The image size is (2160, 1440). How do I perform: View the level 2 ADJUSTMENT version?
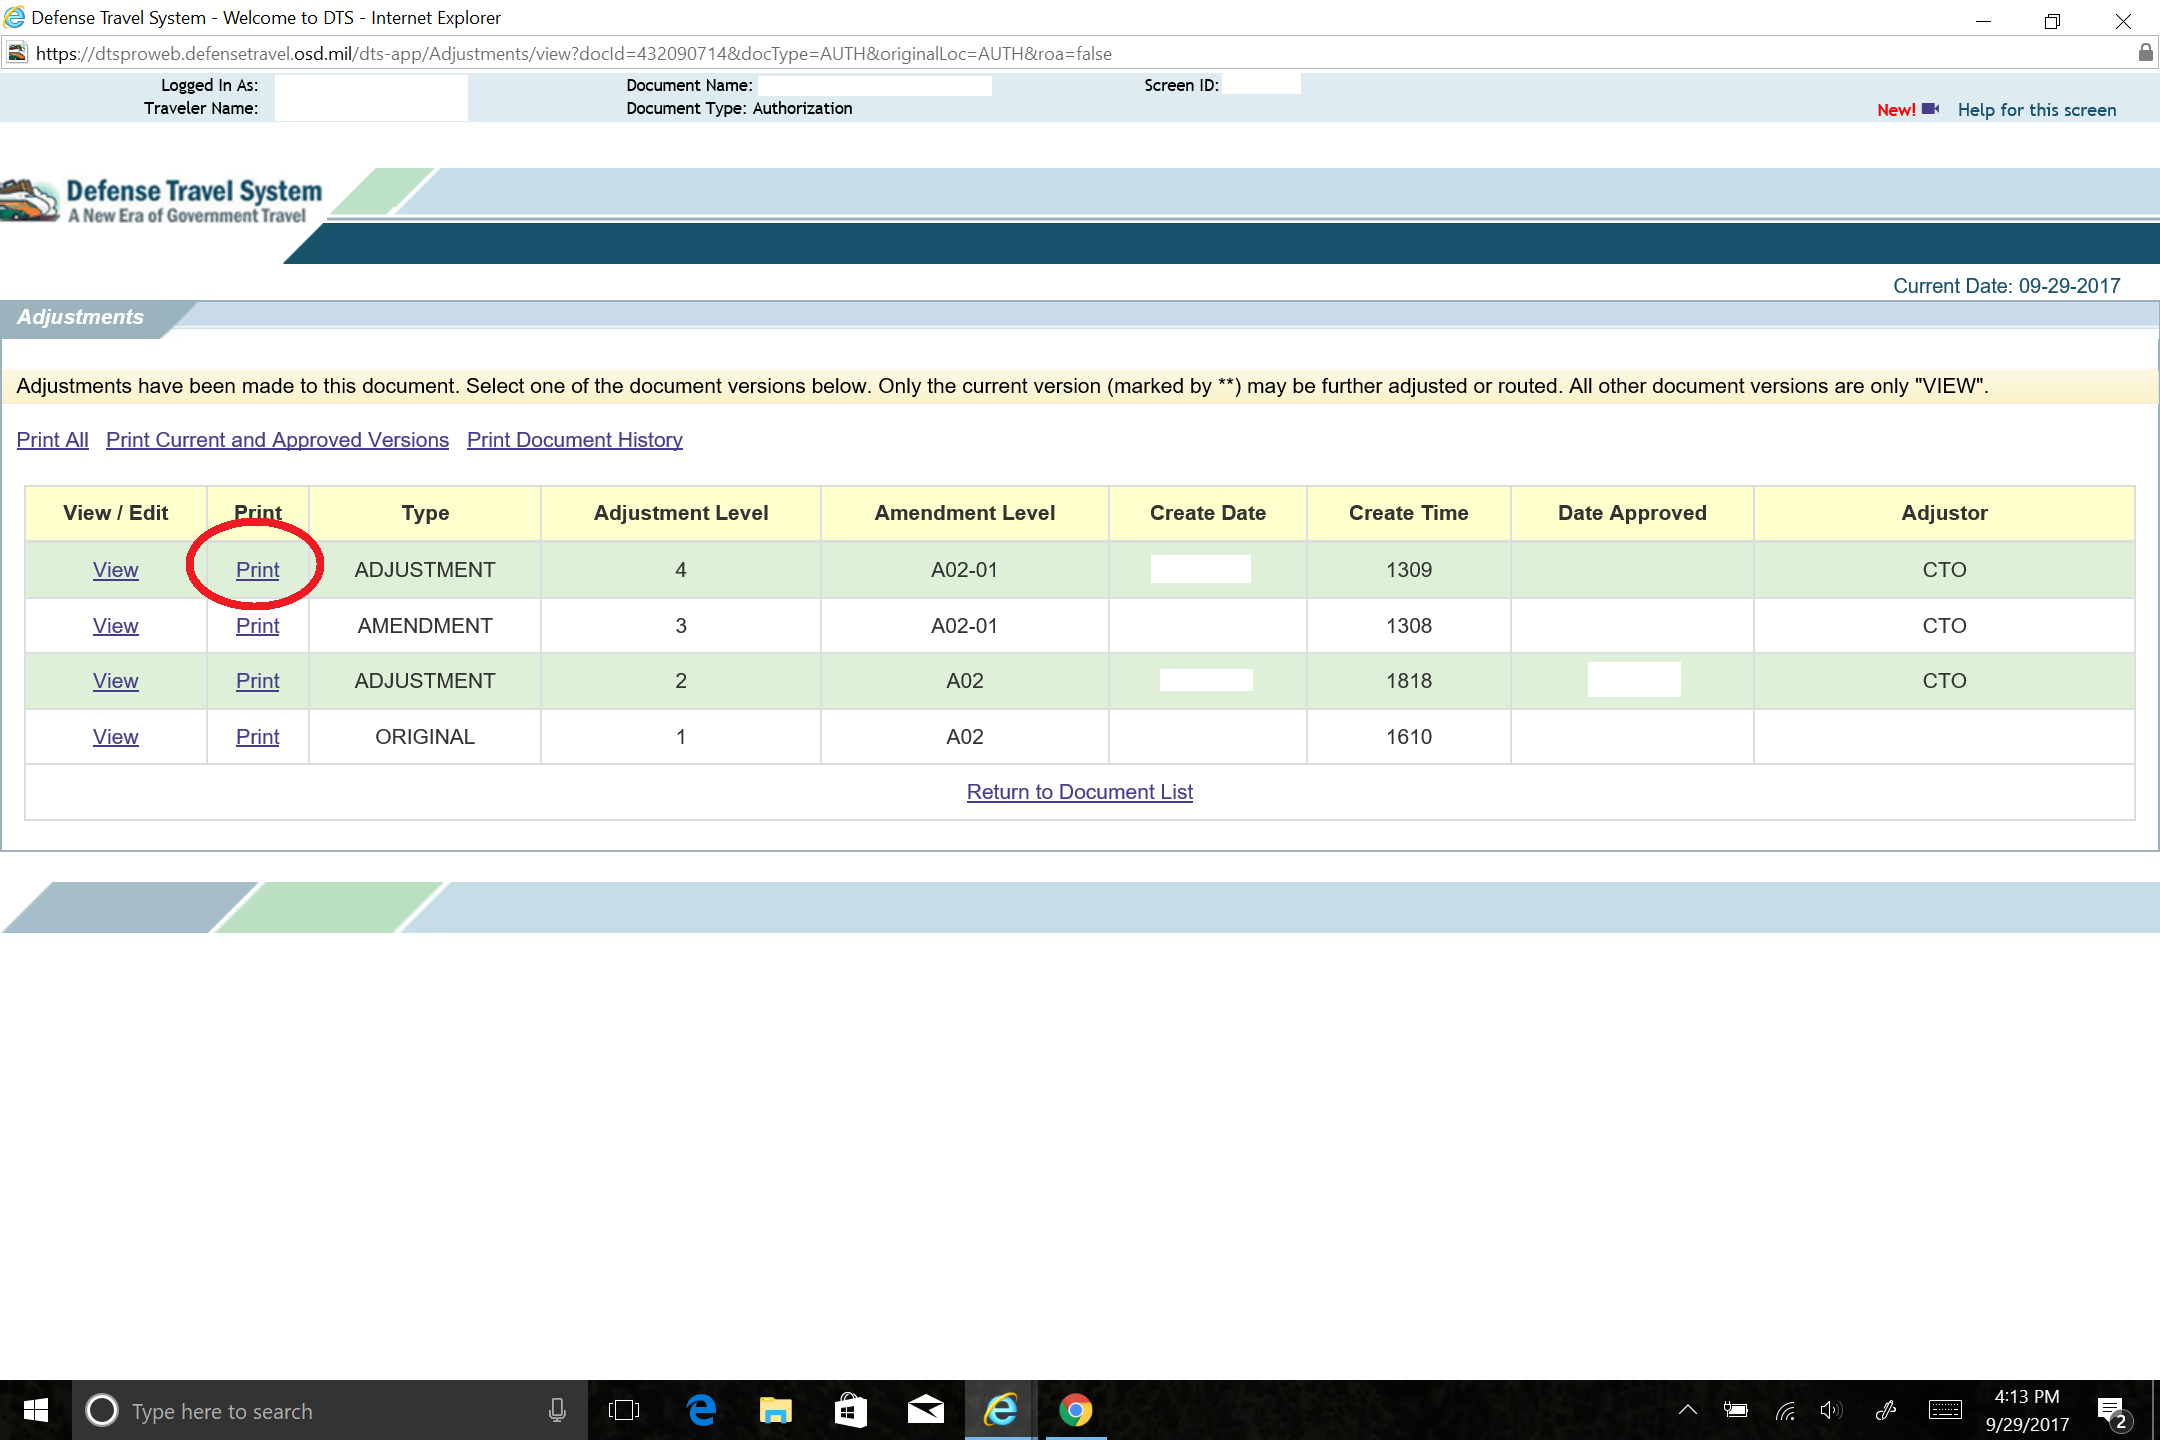(115, 681)
